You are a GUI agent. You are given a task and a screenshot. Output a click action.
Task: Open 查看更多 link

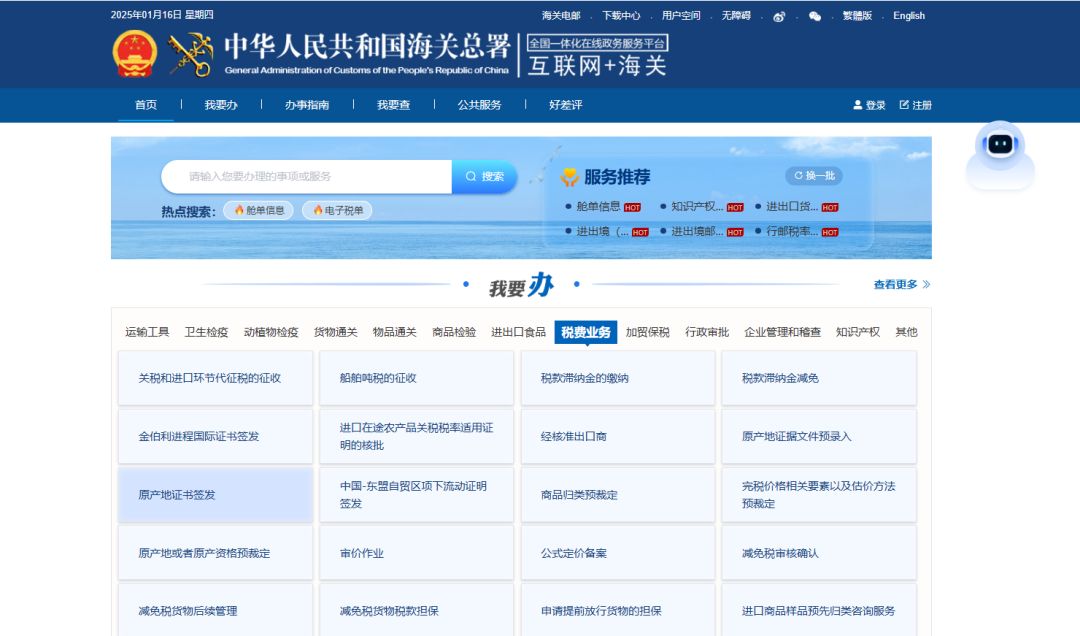pos(902,284)
